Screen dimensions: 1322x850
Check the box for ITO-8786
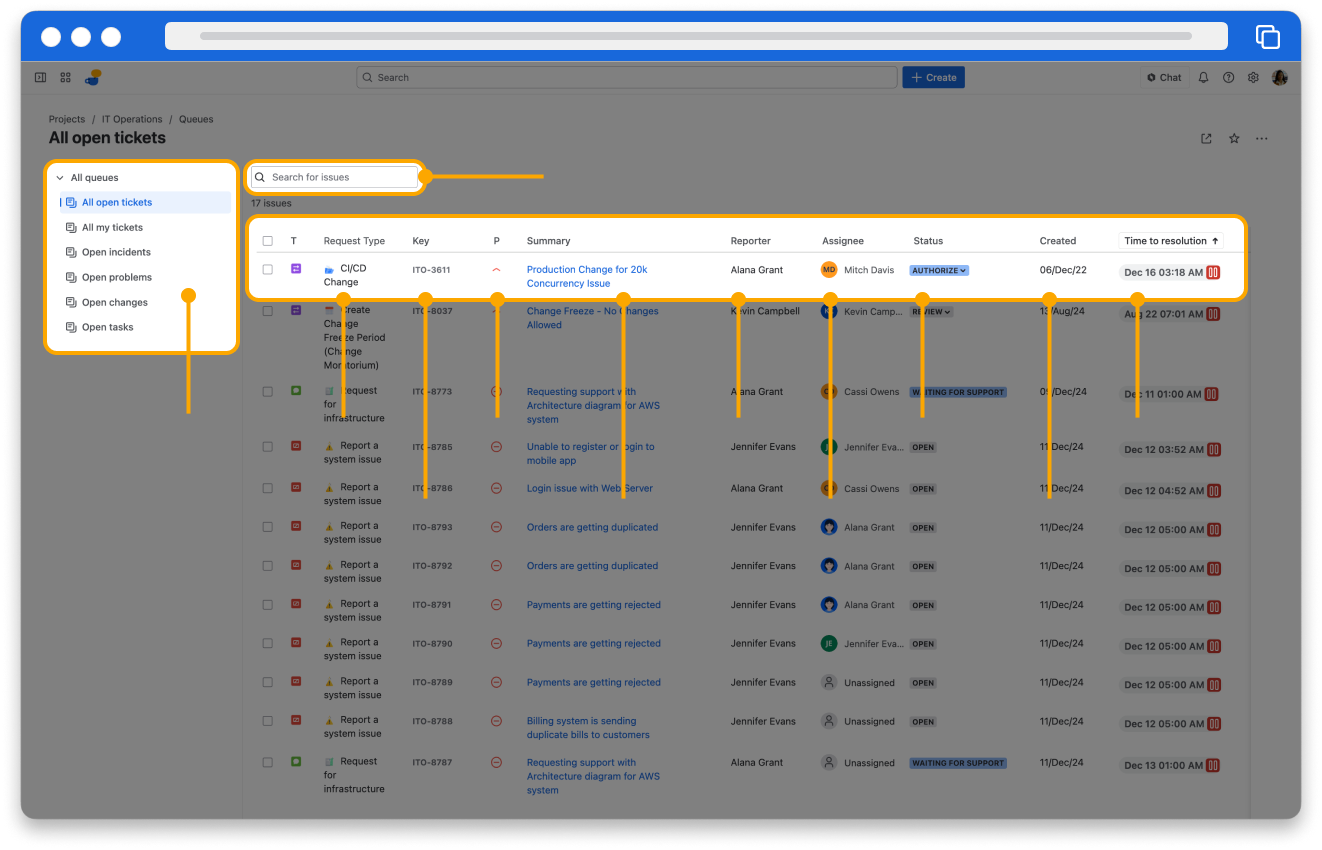tap(267, 488)
